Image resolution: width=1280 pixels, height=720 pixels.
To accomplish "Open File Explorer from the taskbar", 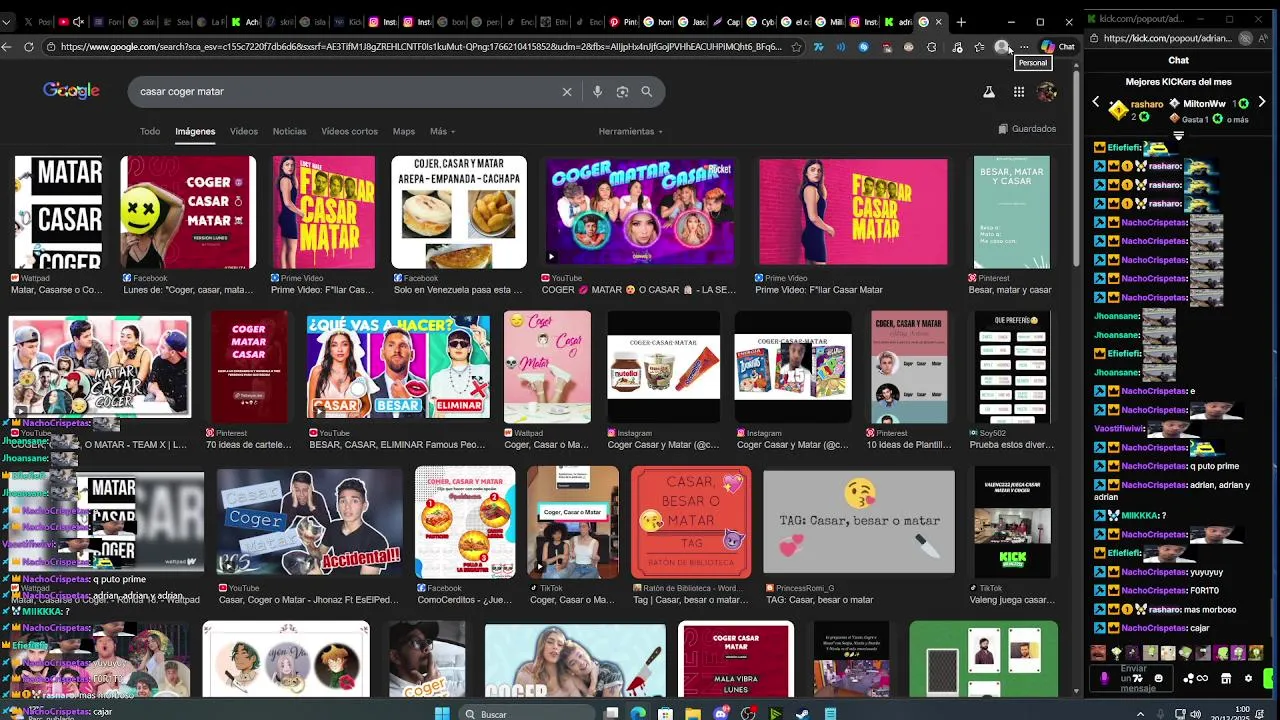I will click(694, 714).
